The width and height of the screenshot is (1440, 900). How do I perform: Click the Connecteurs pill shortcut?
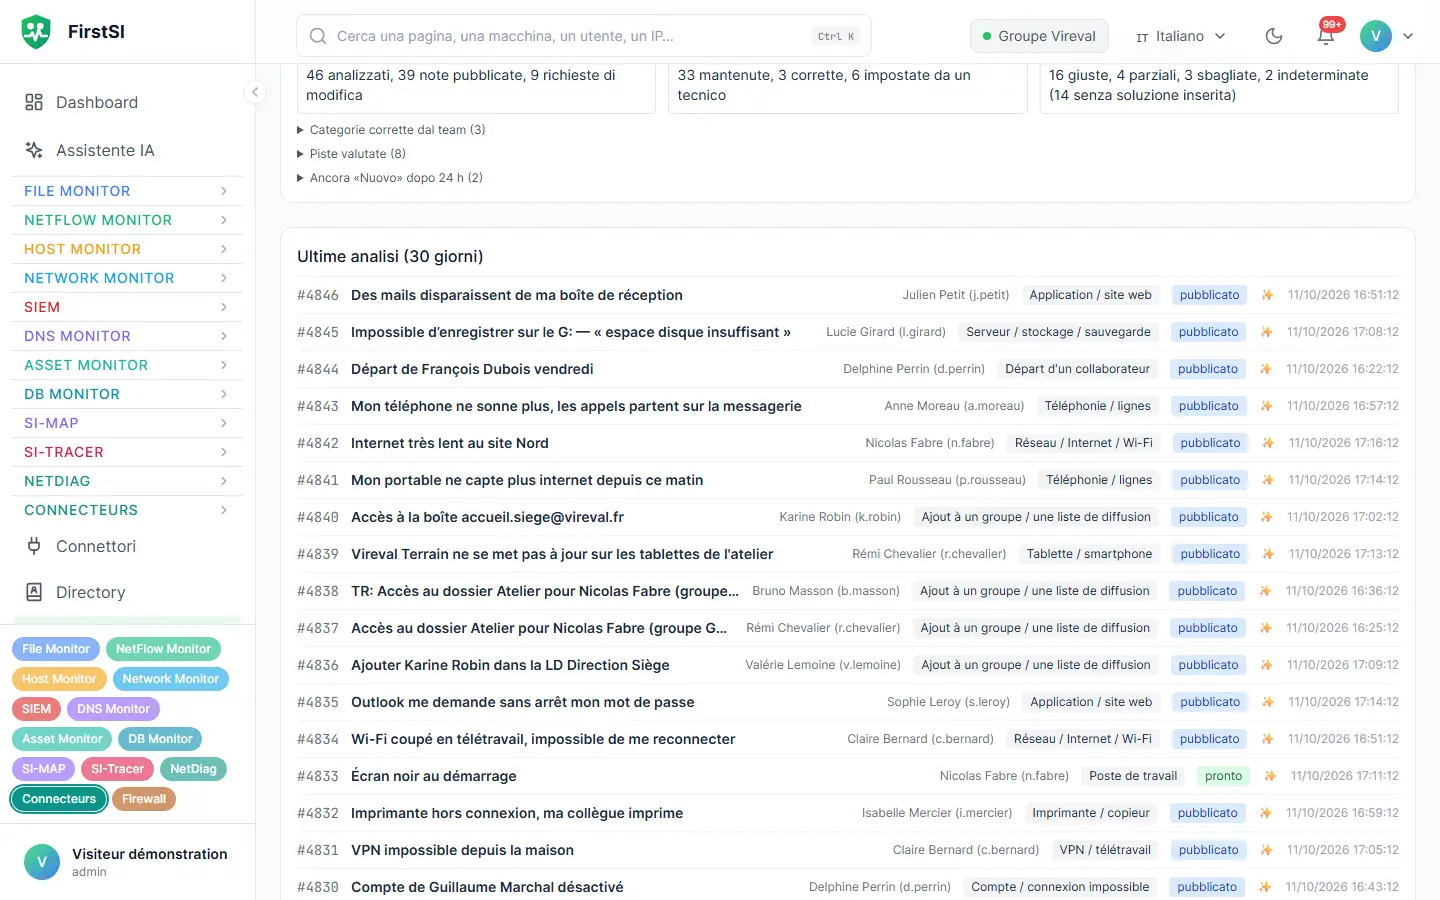[x=59, y=799]
